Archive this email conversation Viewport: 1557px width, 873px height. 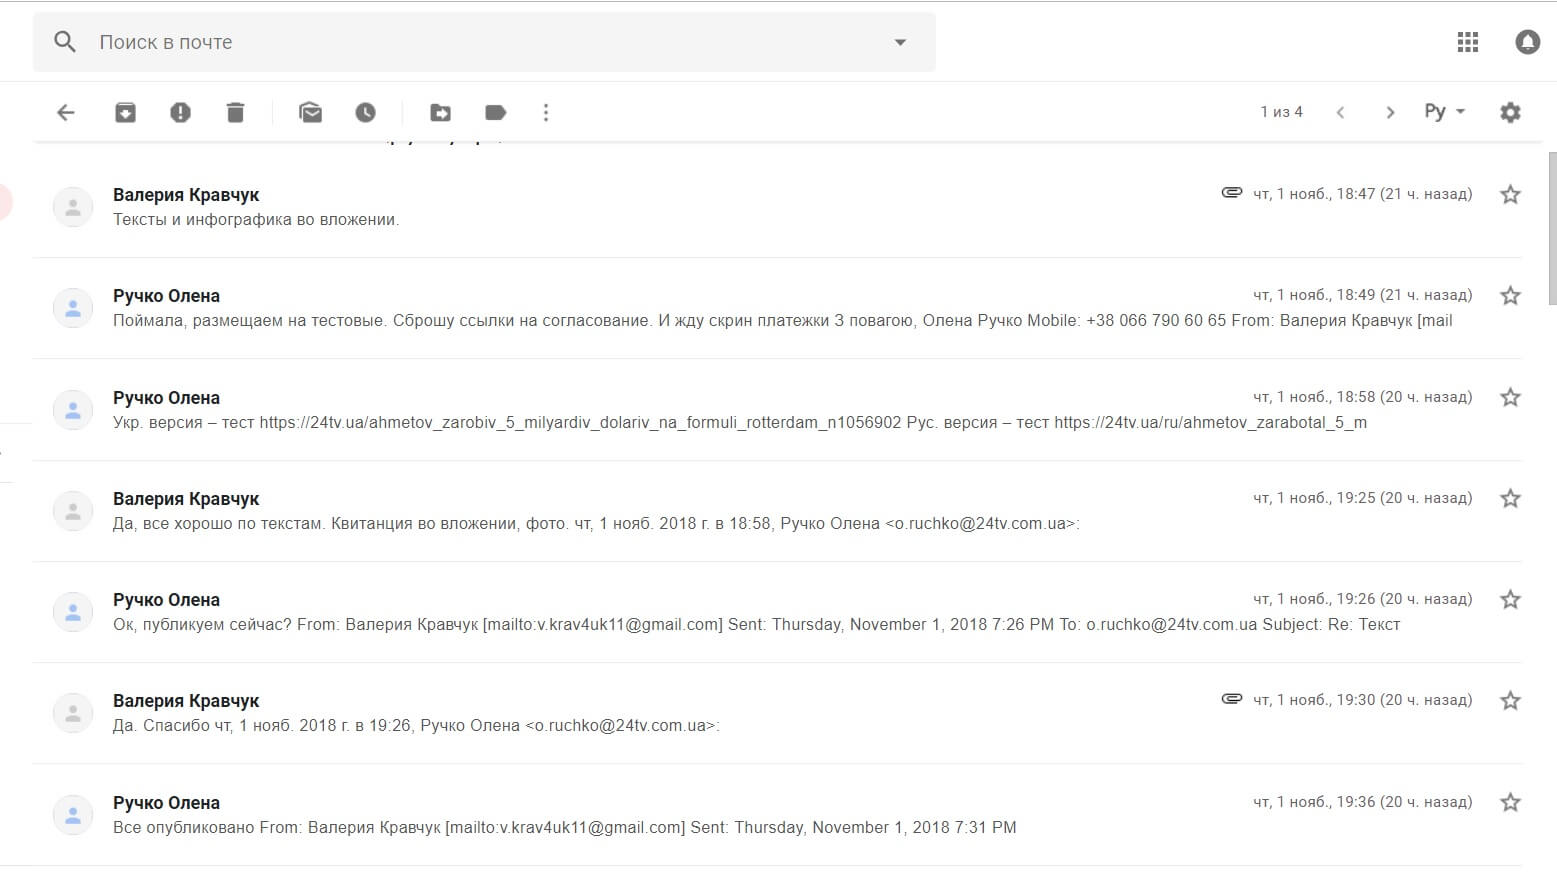(125, 113)
